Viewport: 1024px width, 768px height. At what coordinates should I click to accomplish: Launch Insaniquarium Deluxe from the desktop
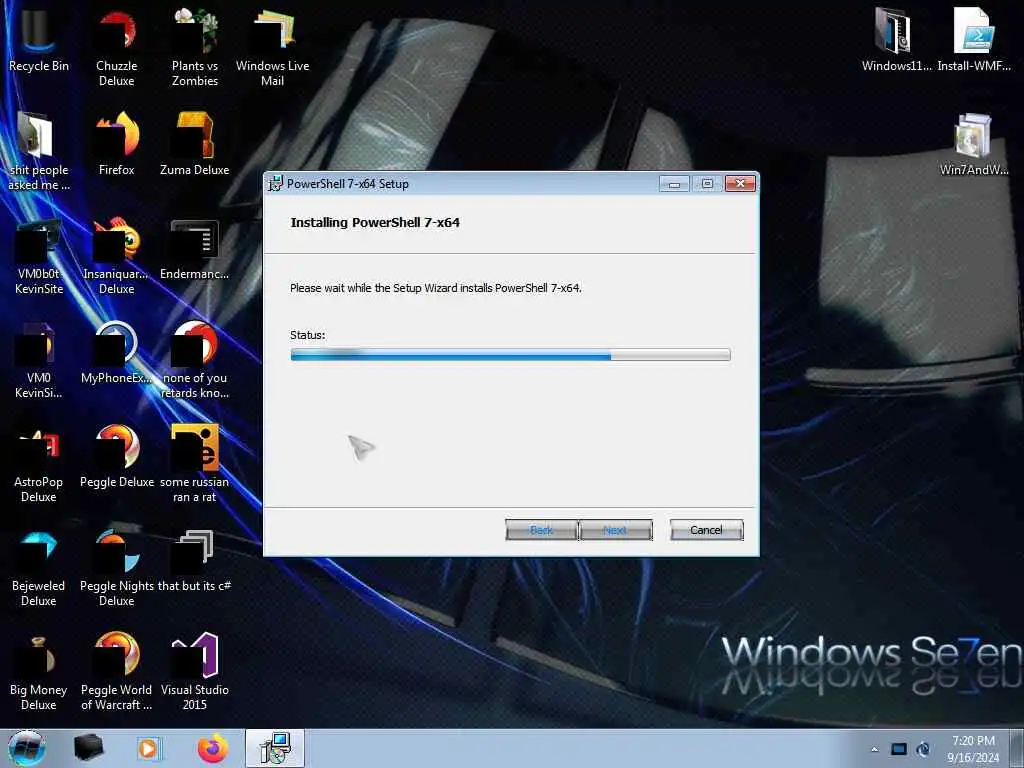116,256
